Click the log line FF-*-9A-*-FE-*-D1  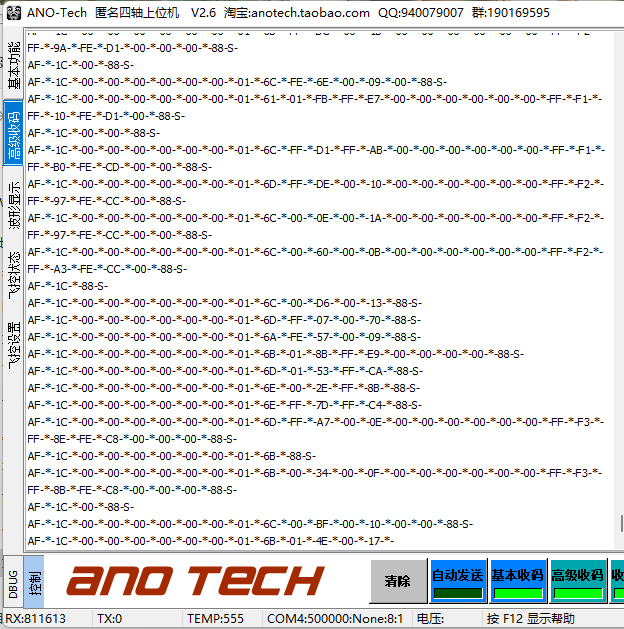[132, 48]
